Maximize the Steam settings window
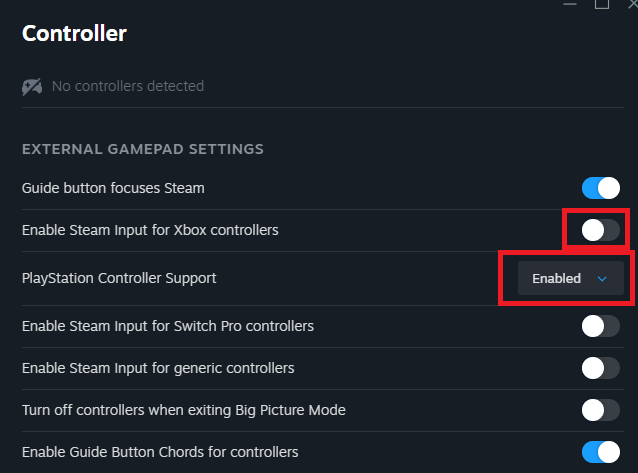638x473 pixels. tap(601, 4)
